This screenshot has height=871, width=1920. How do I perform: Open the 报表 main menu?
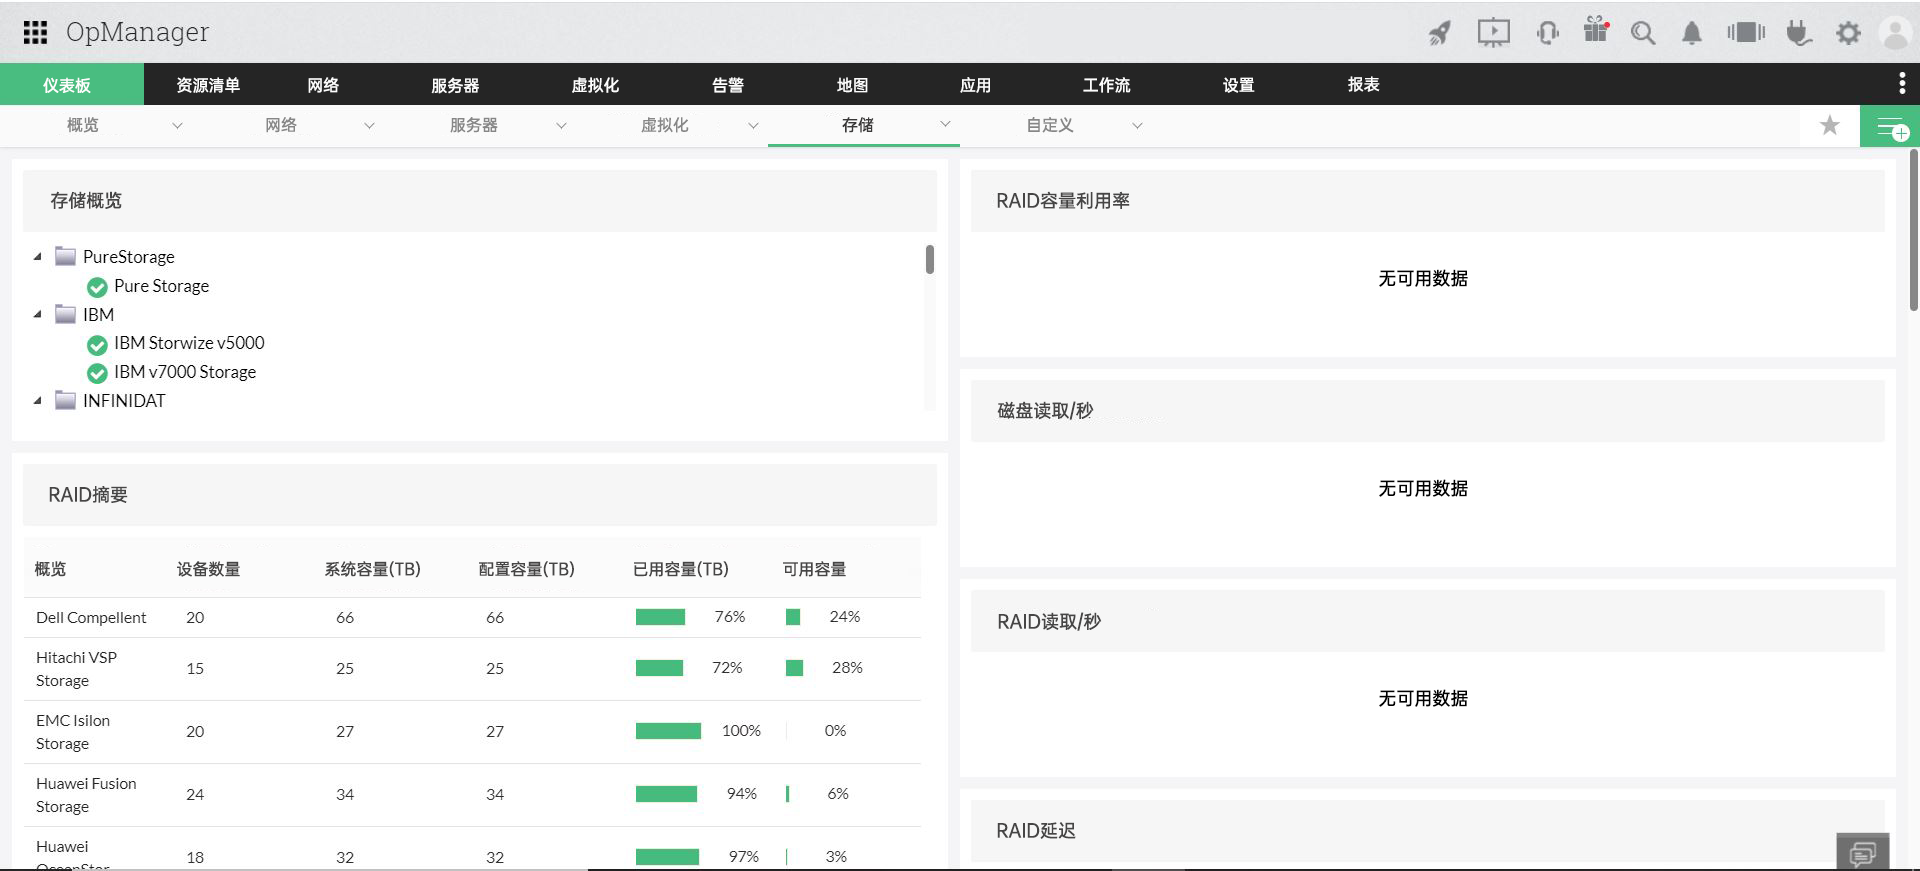[1363, 85]
